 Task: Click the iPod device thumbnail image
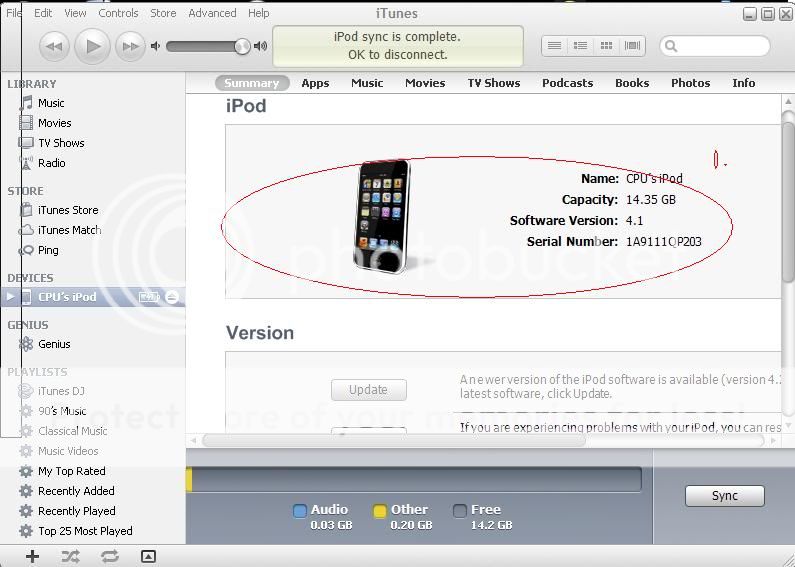pos(382,217)
